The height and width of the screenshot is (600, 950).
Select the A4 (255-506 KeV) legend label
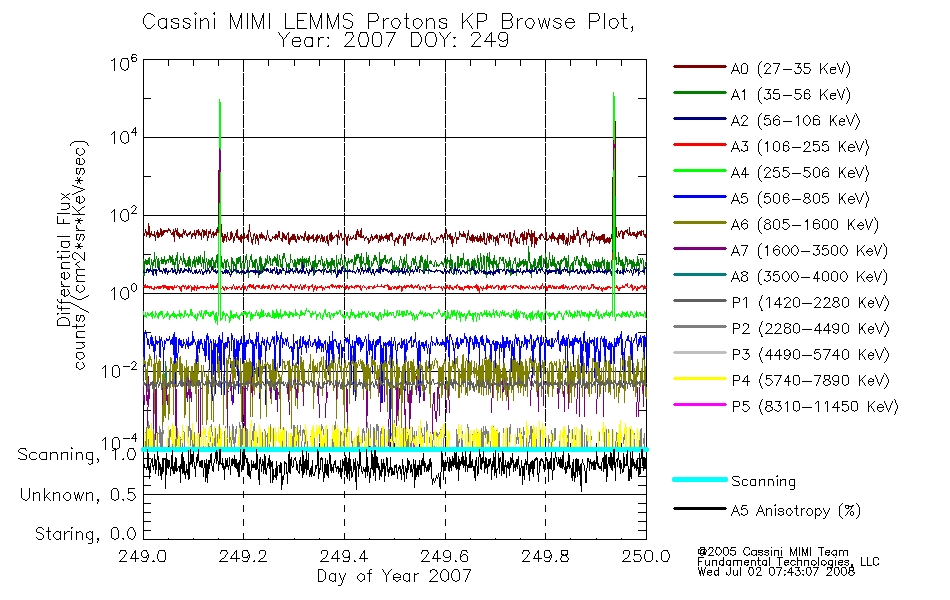[x=800, y=173]
